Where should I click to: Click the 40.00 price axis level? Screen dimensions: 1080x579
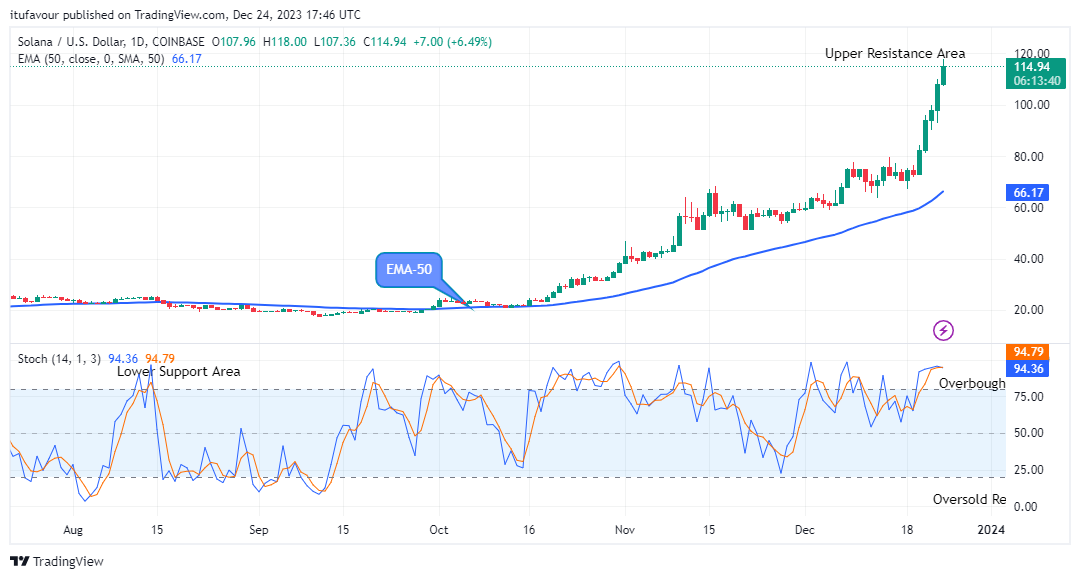(1029, 259)
